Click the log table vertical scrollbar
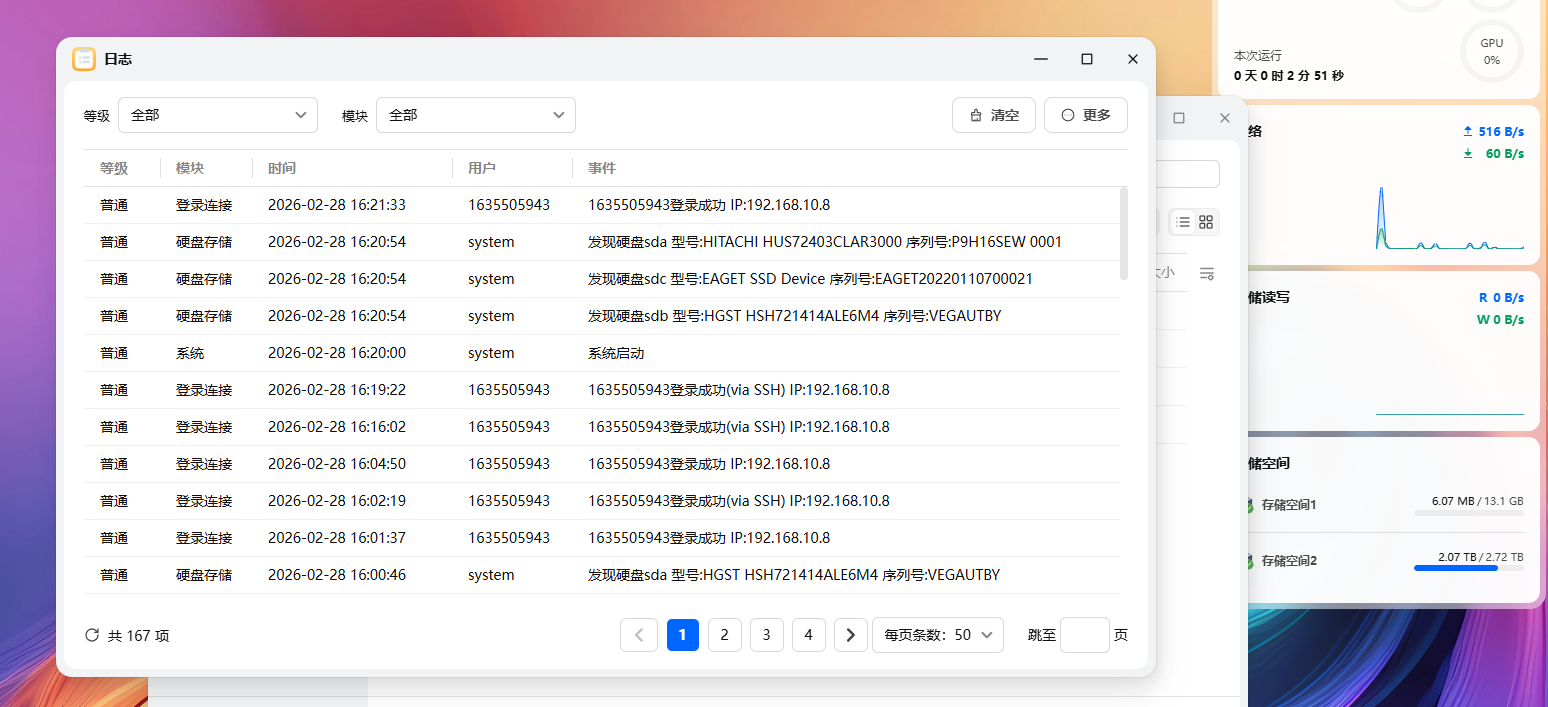The width and height of the screenshot is (1548, 707). 1124,232
